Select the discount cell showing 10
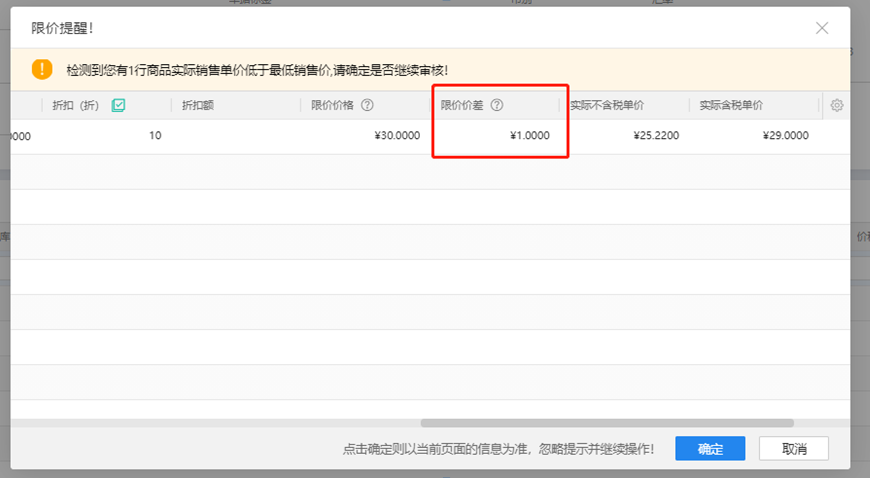This screenshot has width=870, height=478. (155, 136)
